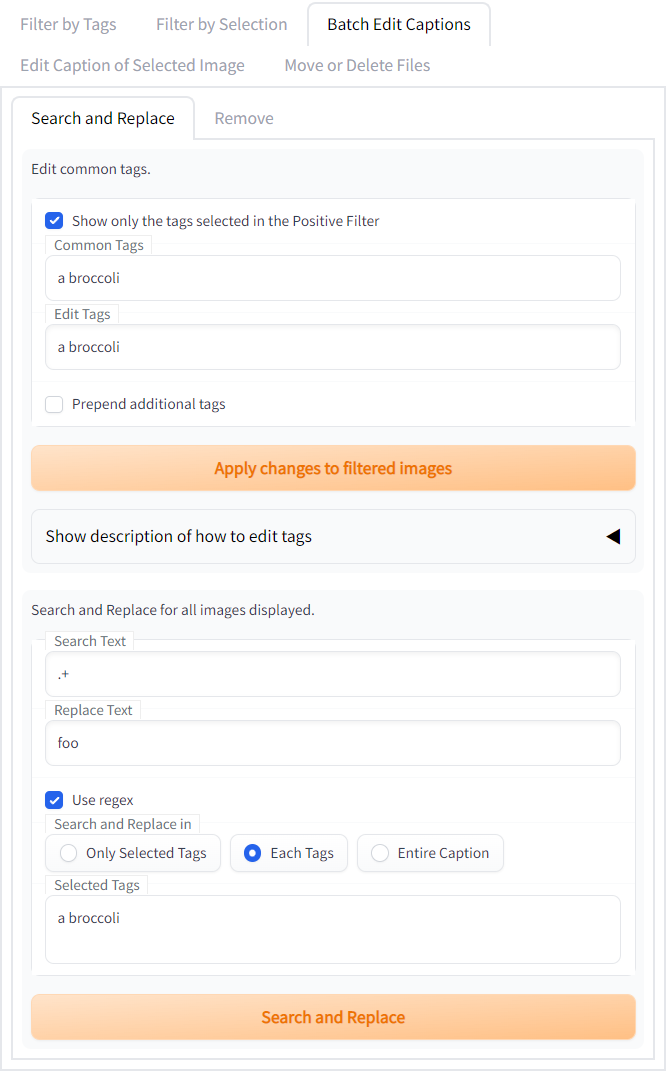The image size is (668, 1072).
Task: Select the Search and Replace sub-tab
Action: point(103,118)
